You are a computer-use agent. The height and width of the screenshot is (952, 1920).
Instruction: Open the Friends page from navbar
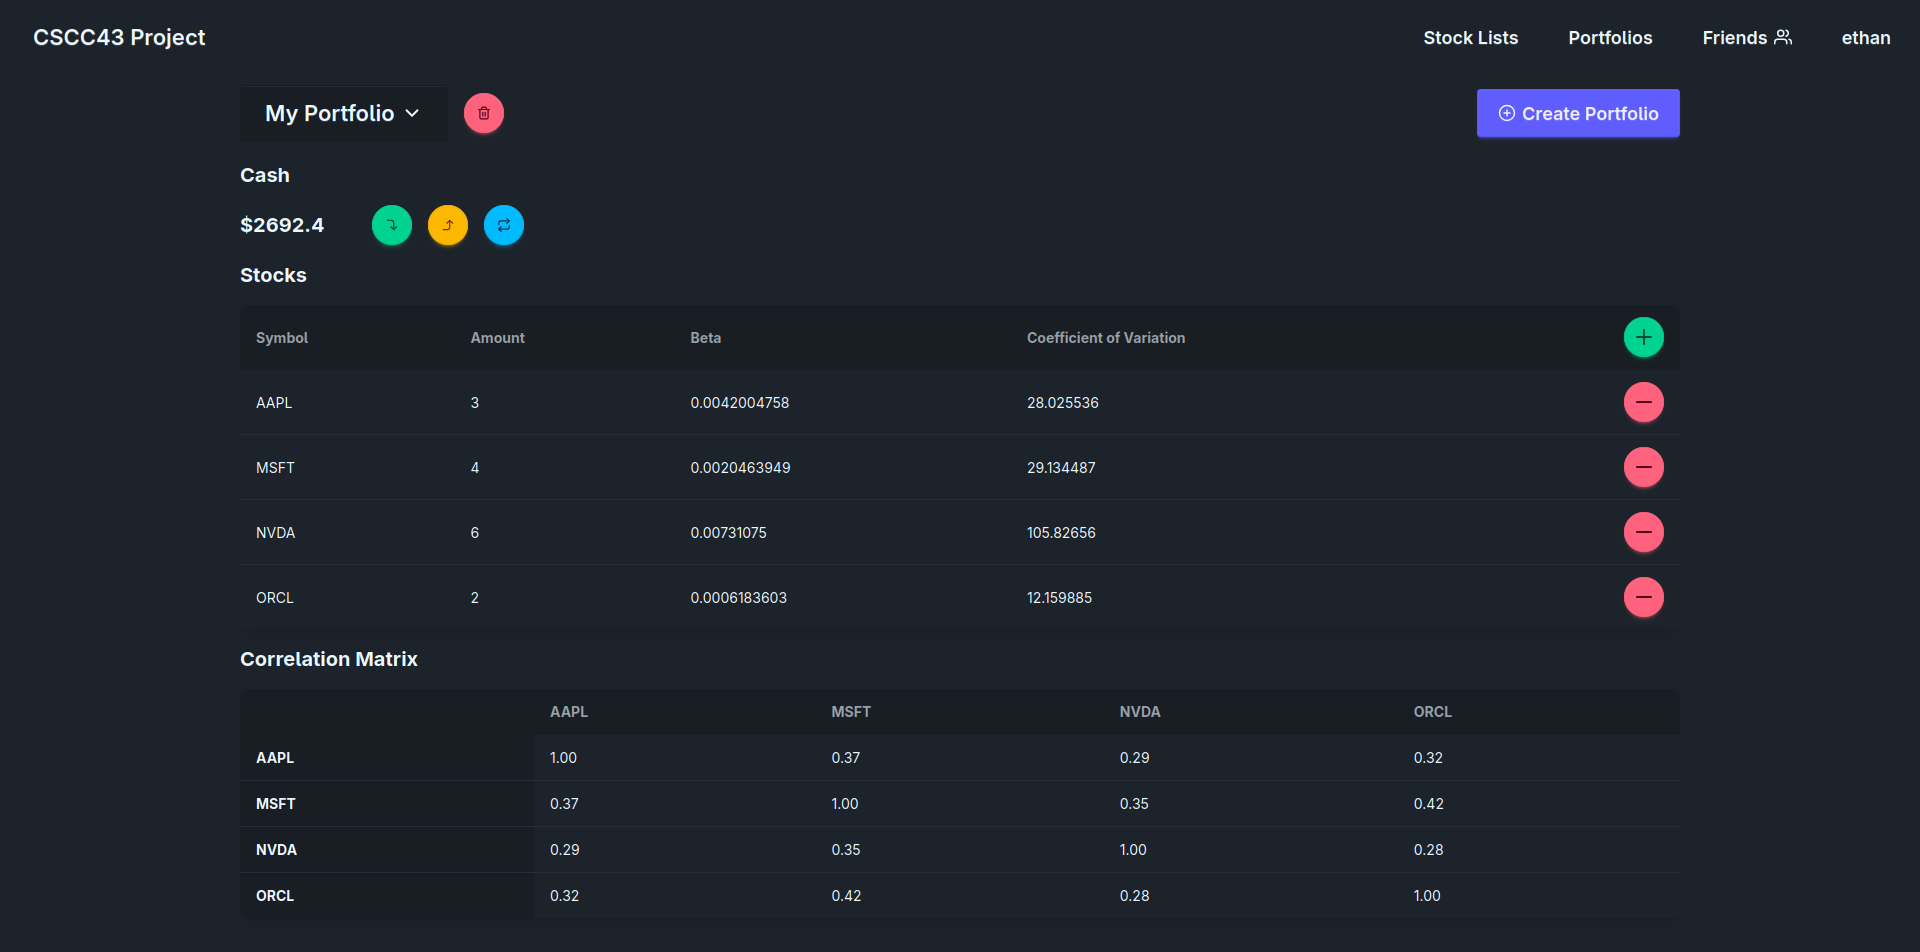[x=1746, y=38]
